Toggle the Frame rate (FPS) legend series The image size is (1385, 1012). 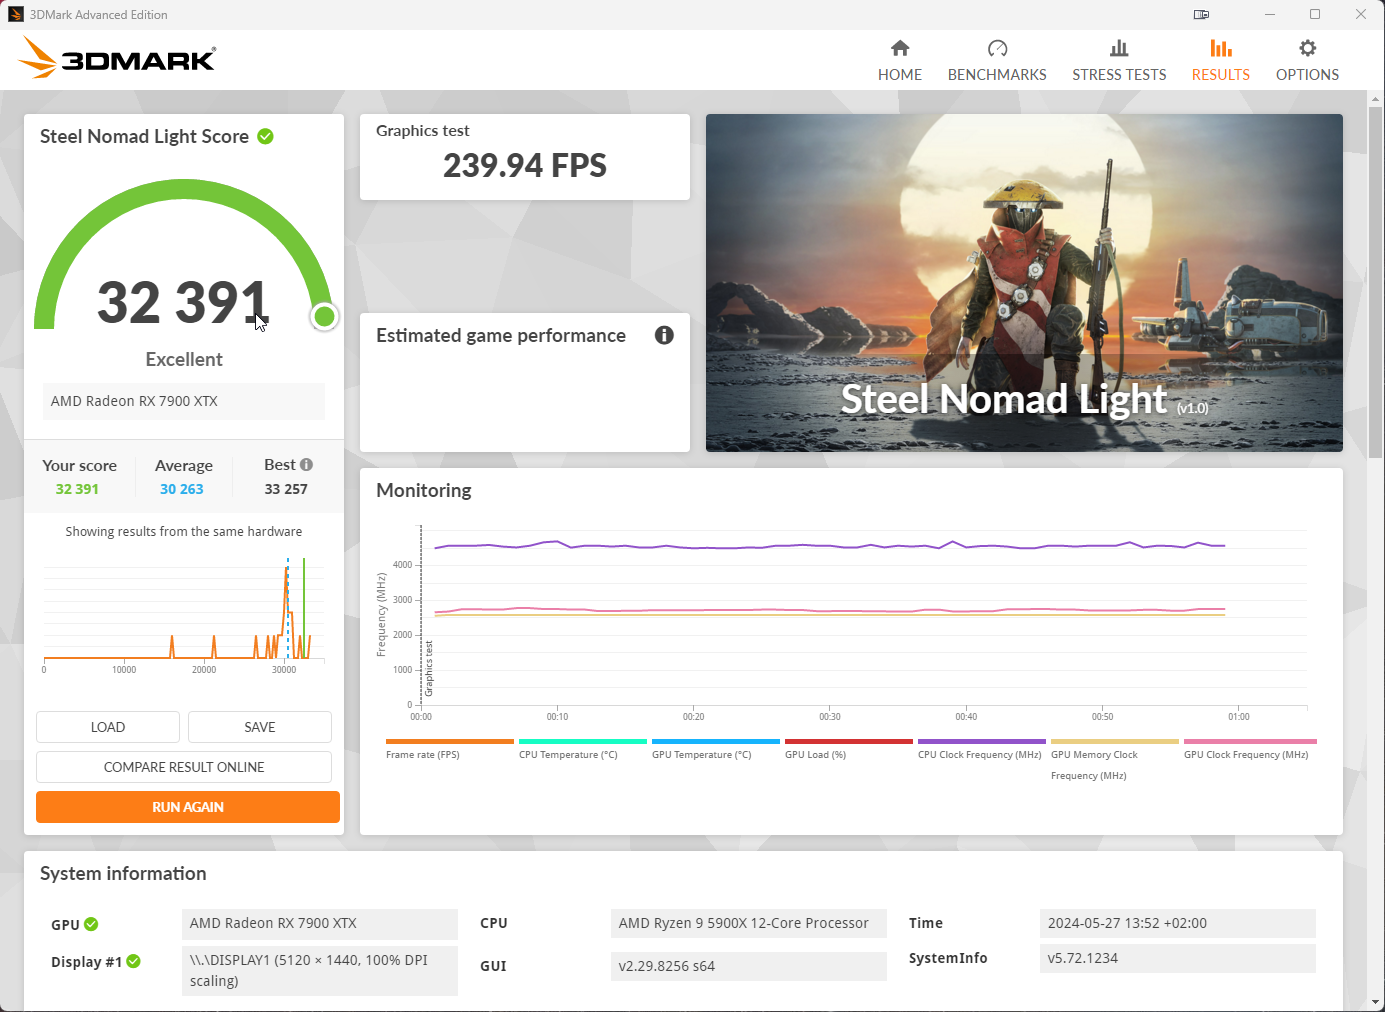(x=423, y=755)
